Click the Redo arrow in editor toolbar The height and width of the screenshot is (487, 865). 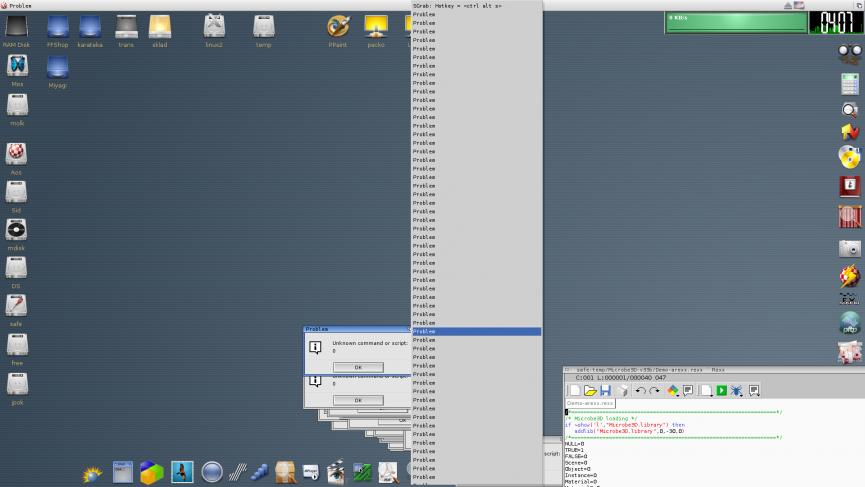point(655,390)
